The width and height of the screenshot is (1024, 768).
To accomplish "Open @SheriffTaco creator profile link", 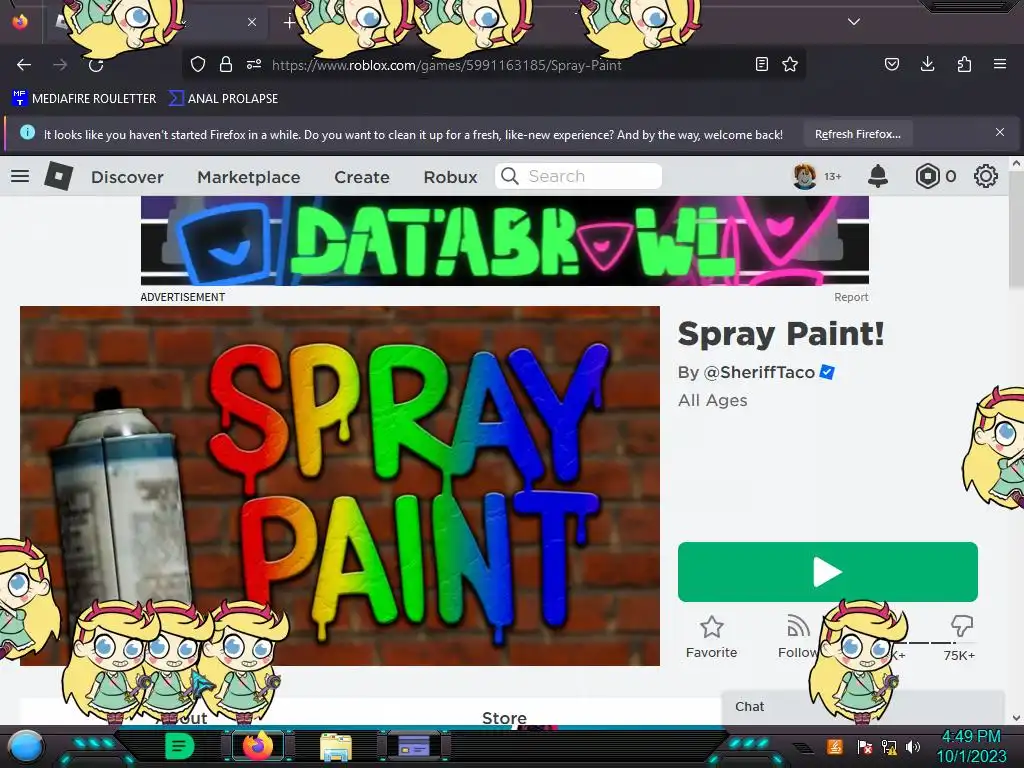I will 759,372.
